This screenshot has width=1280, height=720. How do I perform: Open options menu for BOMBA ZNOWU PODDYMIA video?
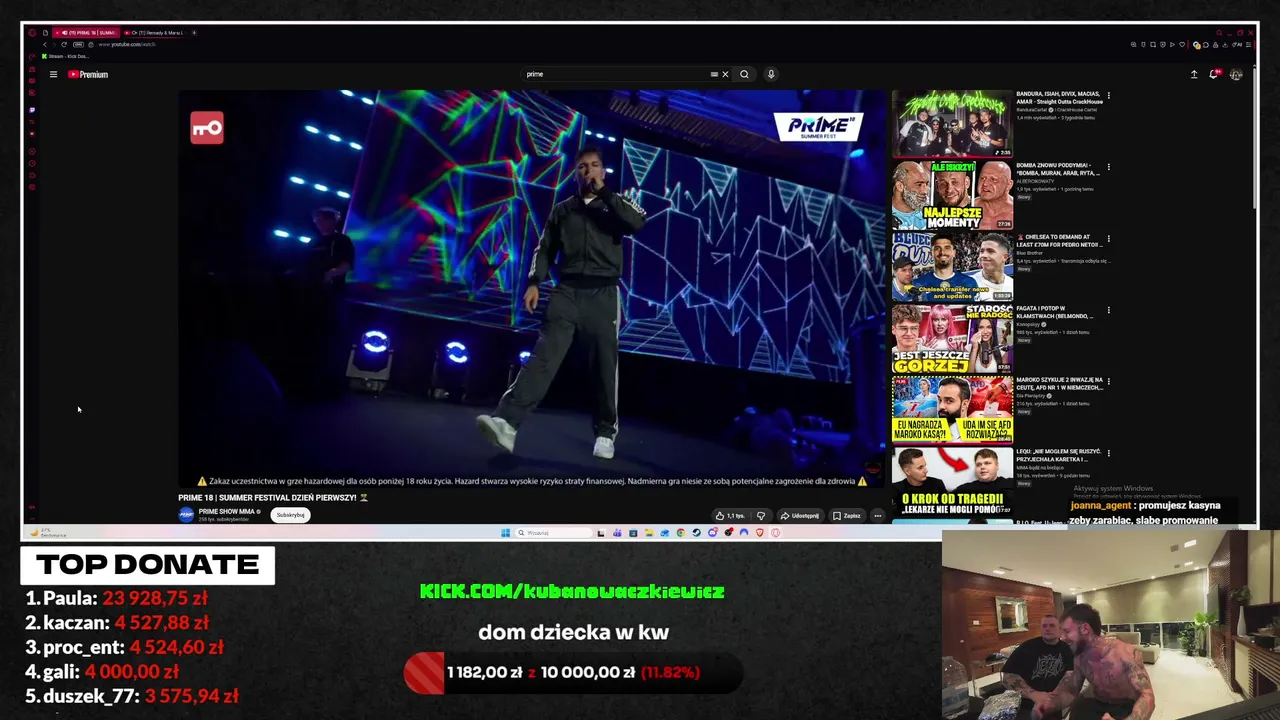[x=1108, y=167]
